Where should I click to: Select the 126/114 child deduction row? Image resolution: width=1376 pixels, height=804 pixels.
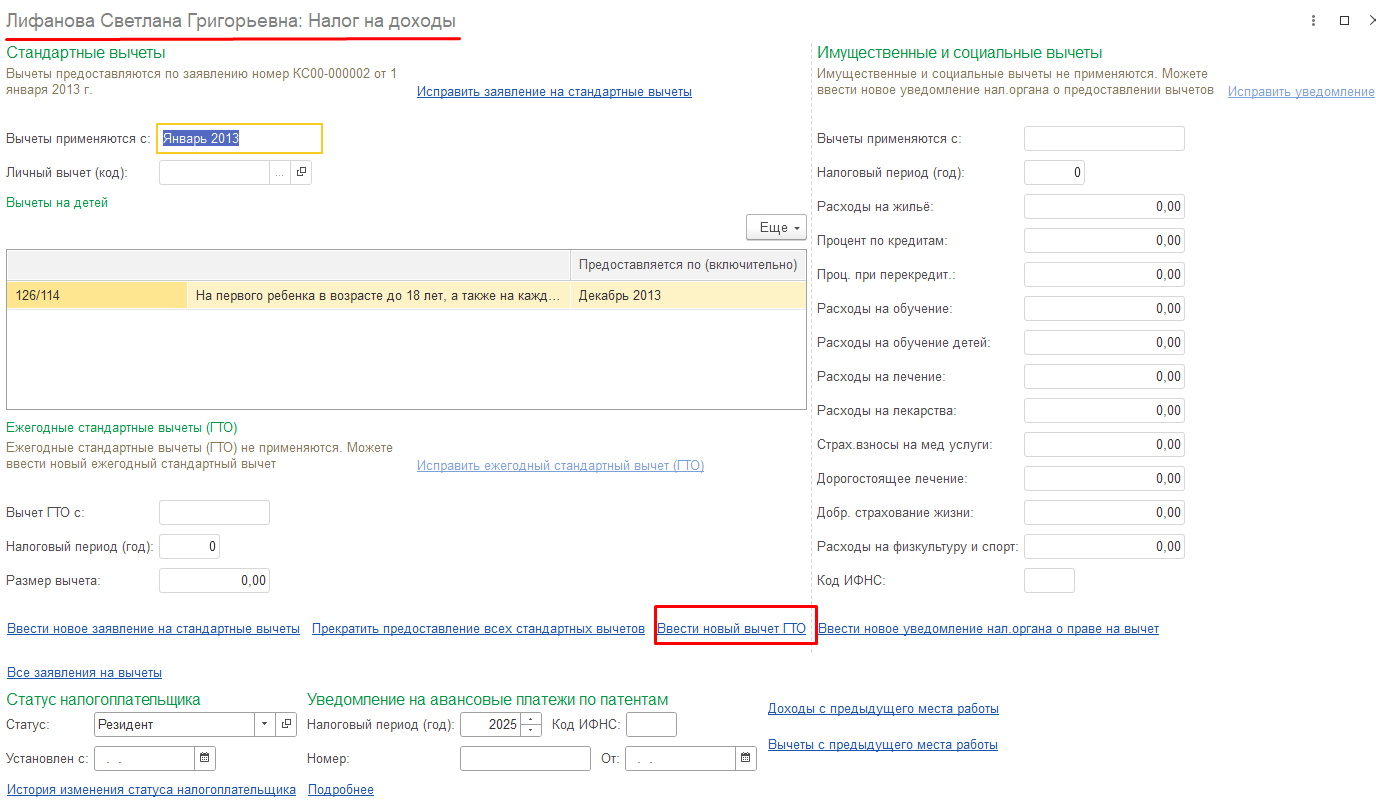pos(96,296)
